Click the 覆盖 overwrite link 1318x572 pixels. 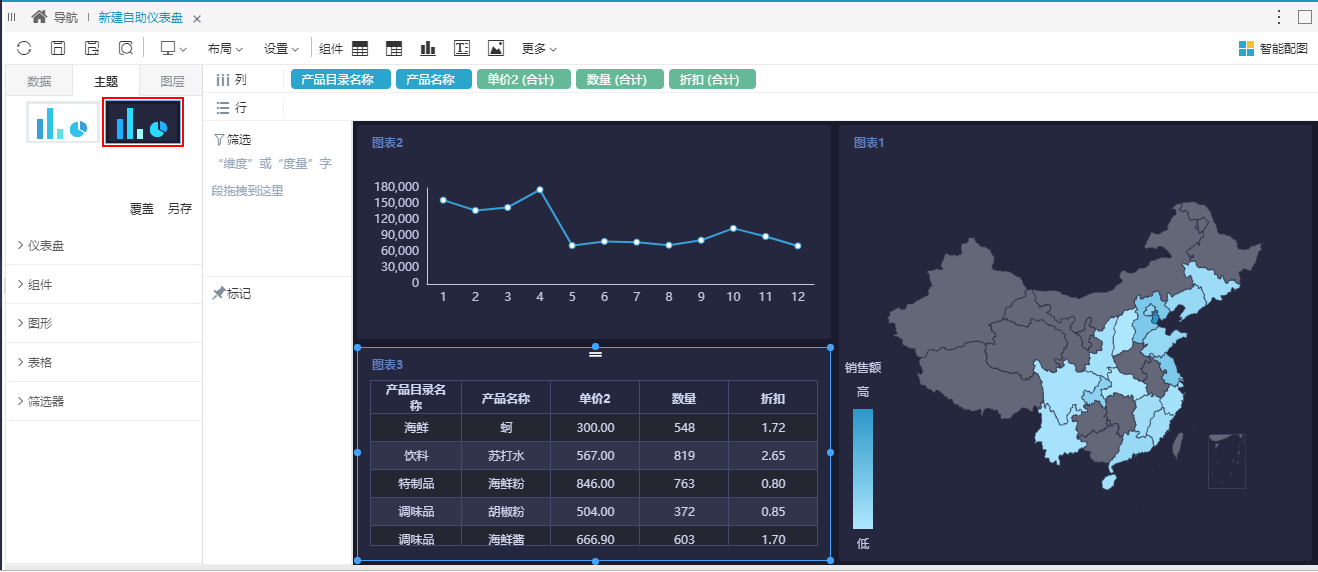pos(142,209)
